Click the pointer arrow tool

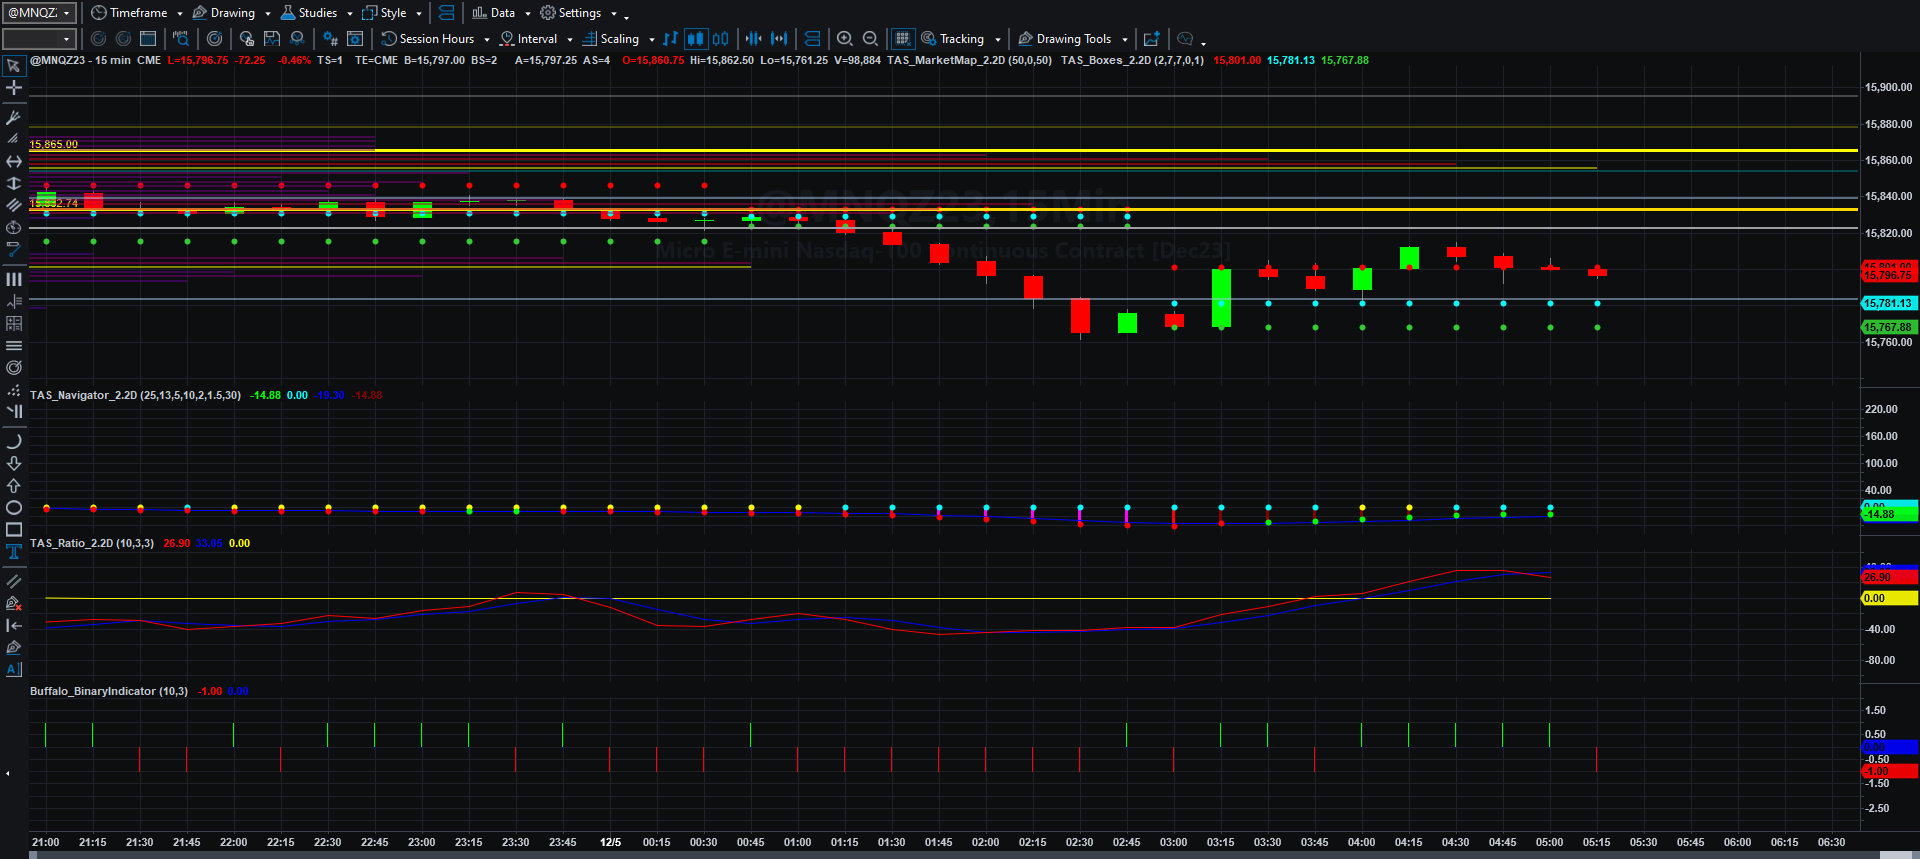coord(14,66)
